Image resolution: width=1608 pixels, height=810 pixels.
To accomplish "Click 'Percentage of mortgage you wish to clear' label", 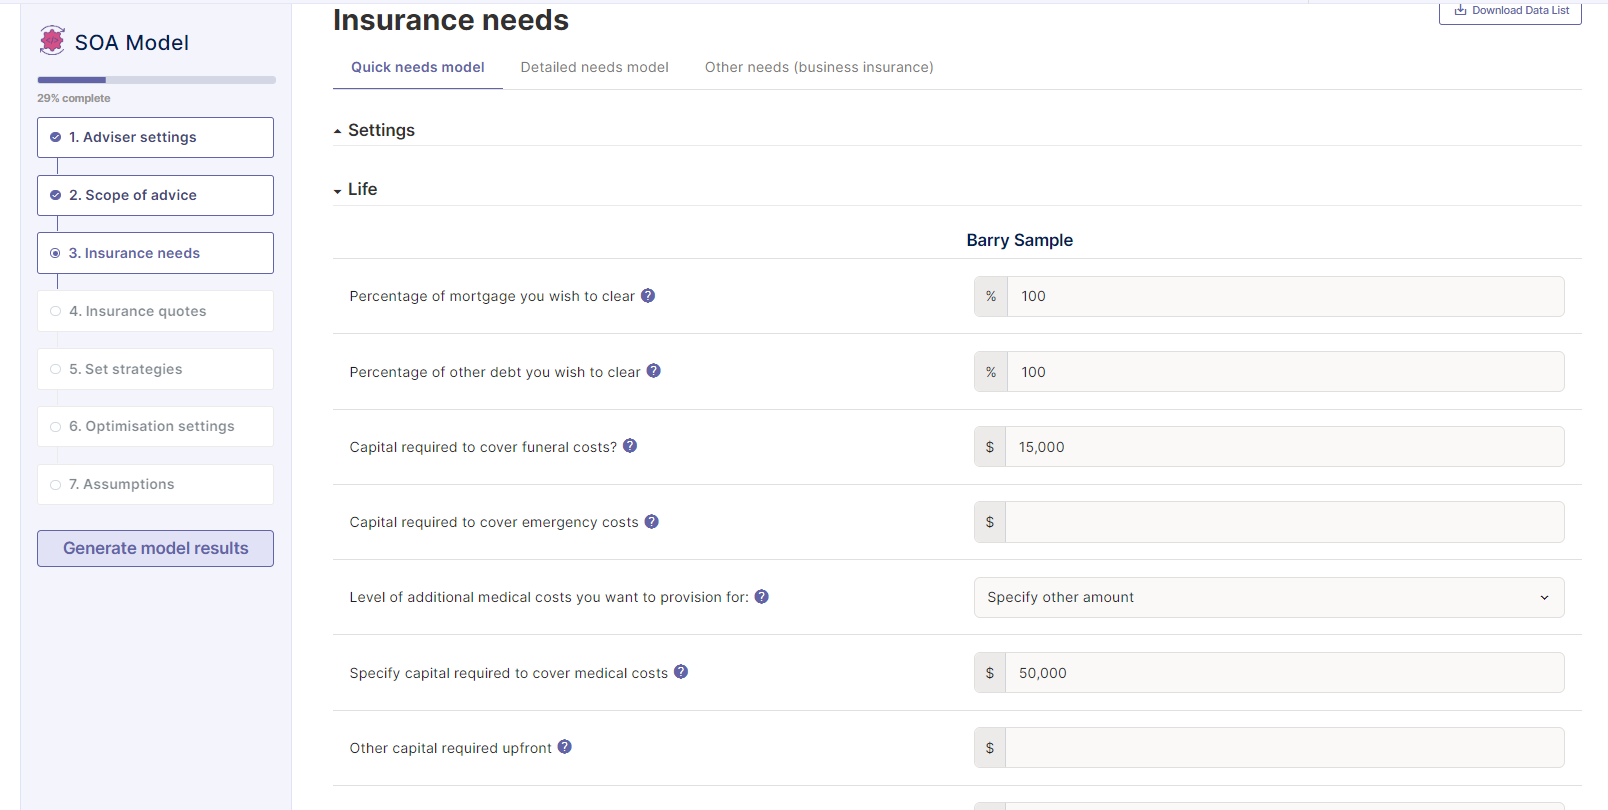I will (492, 296).
